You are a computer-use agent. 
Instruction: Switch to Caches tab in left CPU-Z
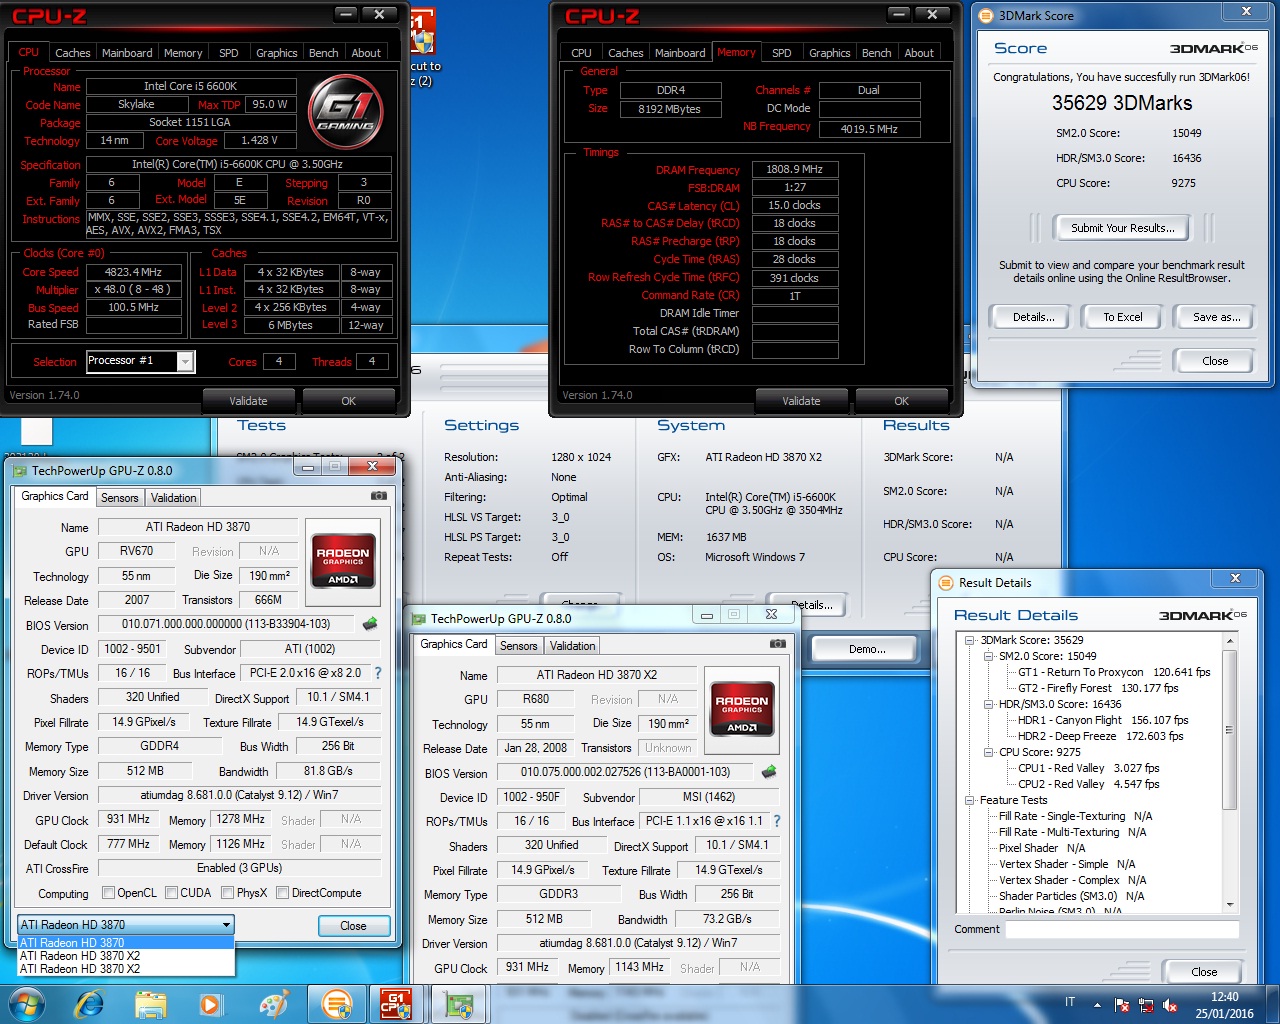click(x=72, y=53)
